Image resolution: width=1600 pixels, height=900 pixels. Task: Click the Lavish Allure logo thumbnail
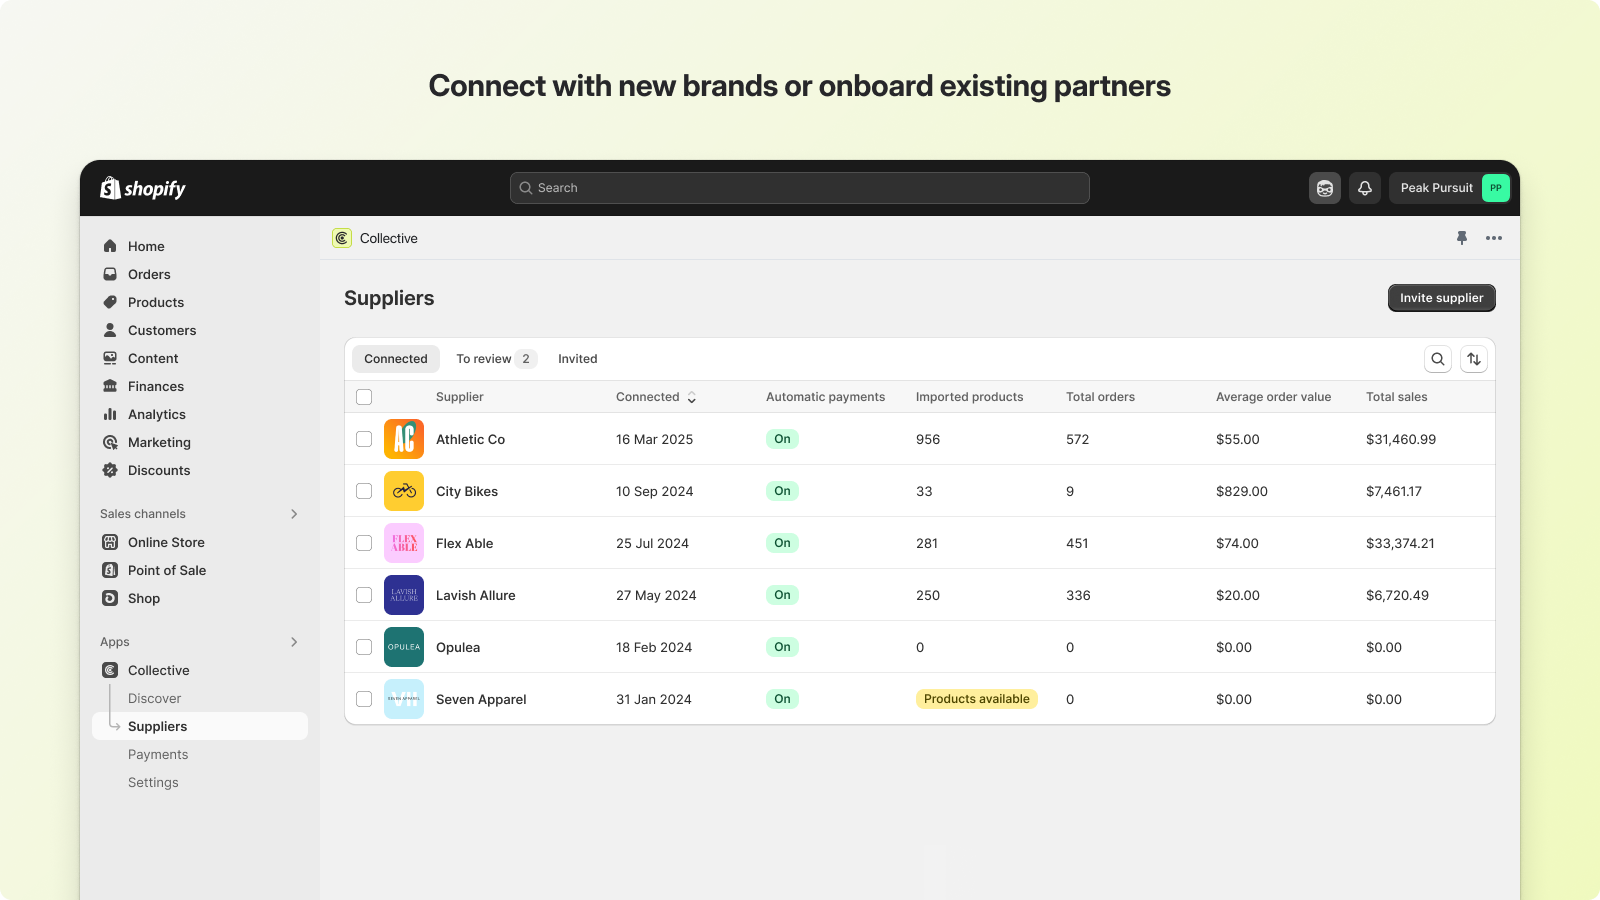coord(404,595)
